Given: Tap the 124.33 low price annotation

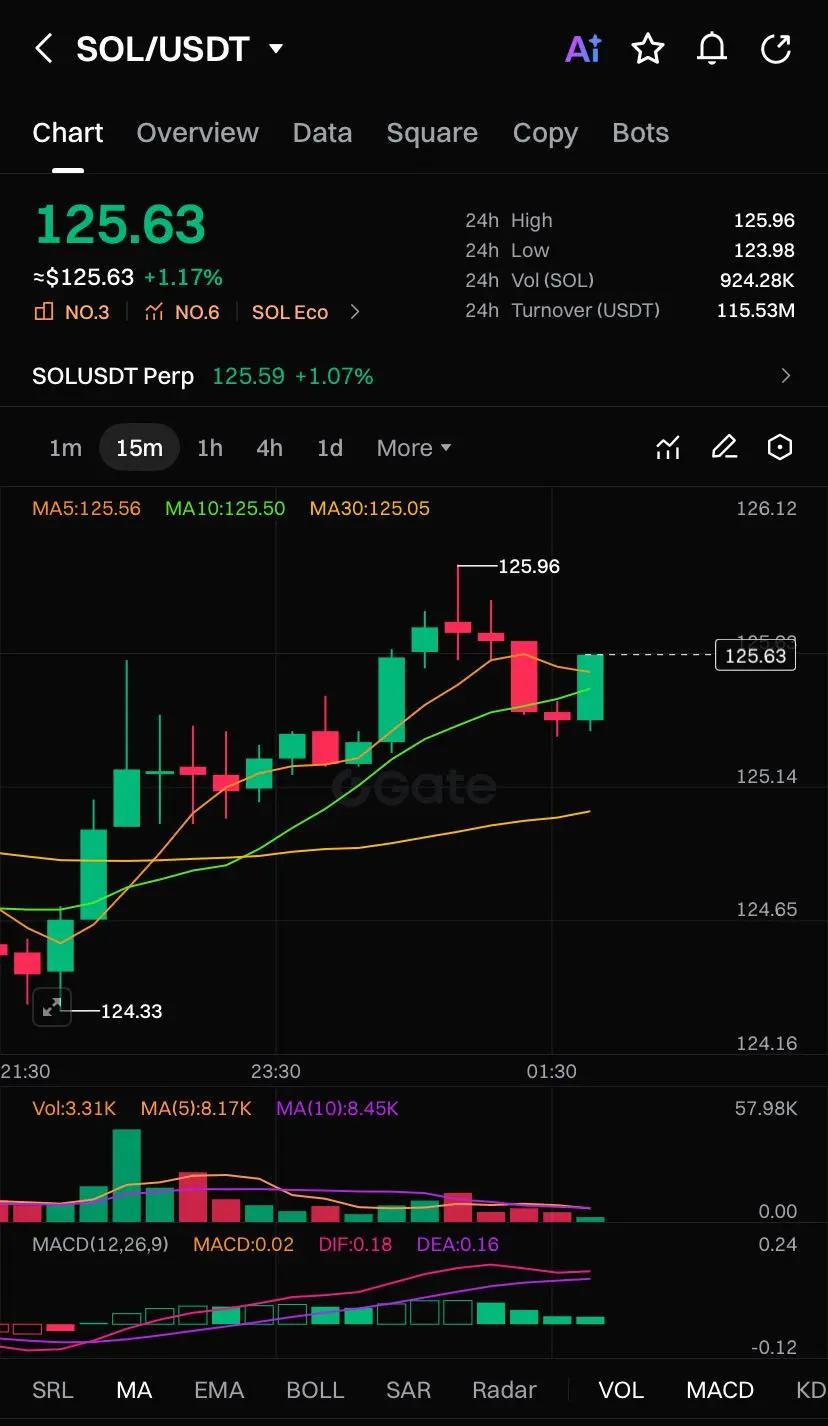Looking at the screenshot, I should [131, 1011].
